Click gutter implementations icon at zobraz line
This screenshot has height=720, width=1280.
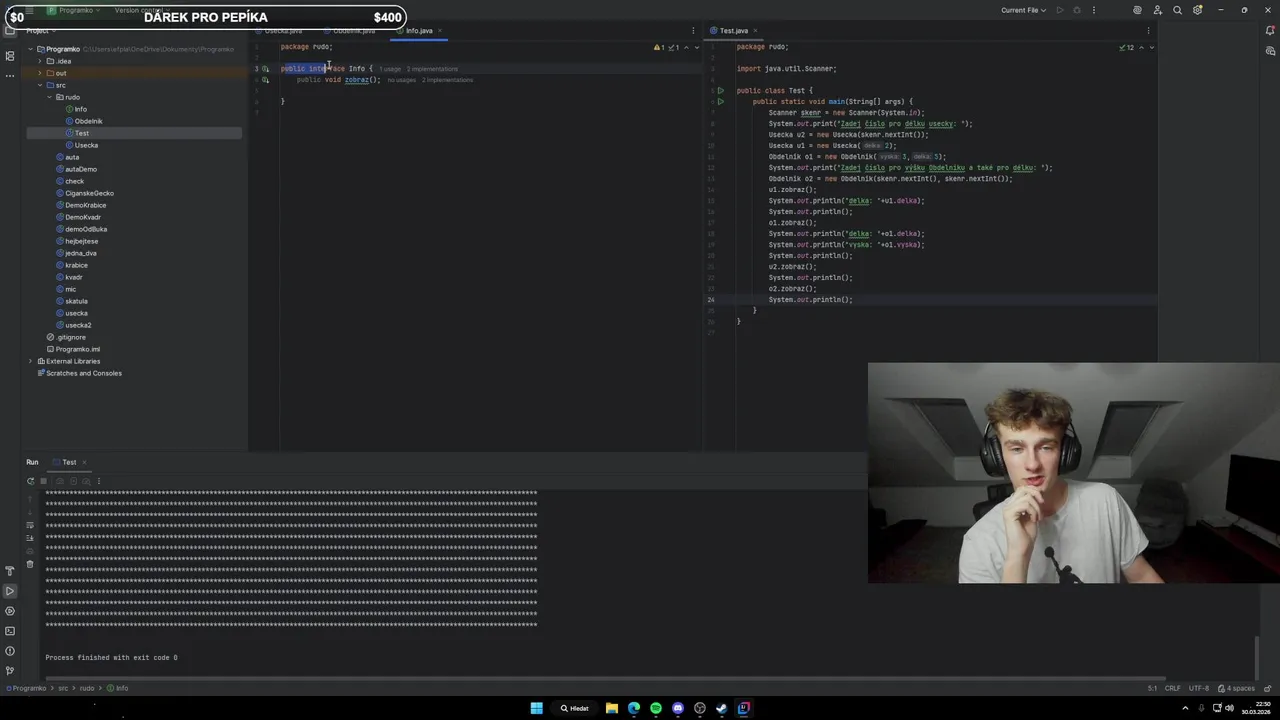click(x=265, y=80)
